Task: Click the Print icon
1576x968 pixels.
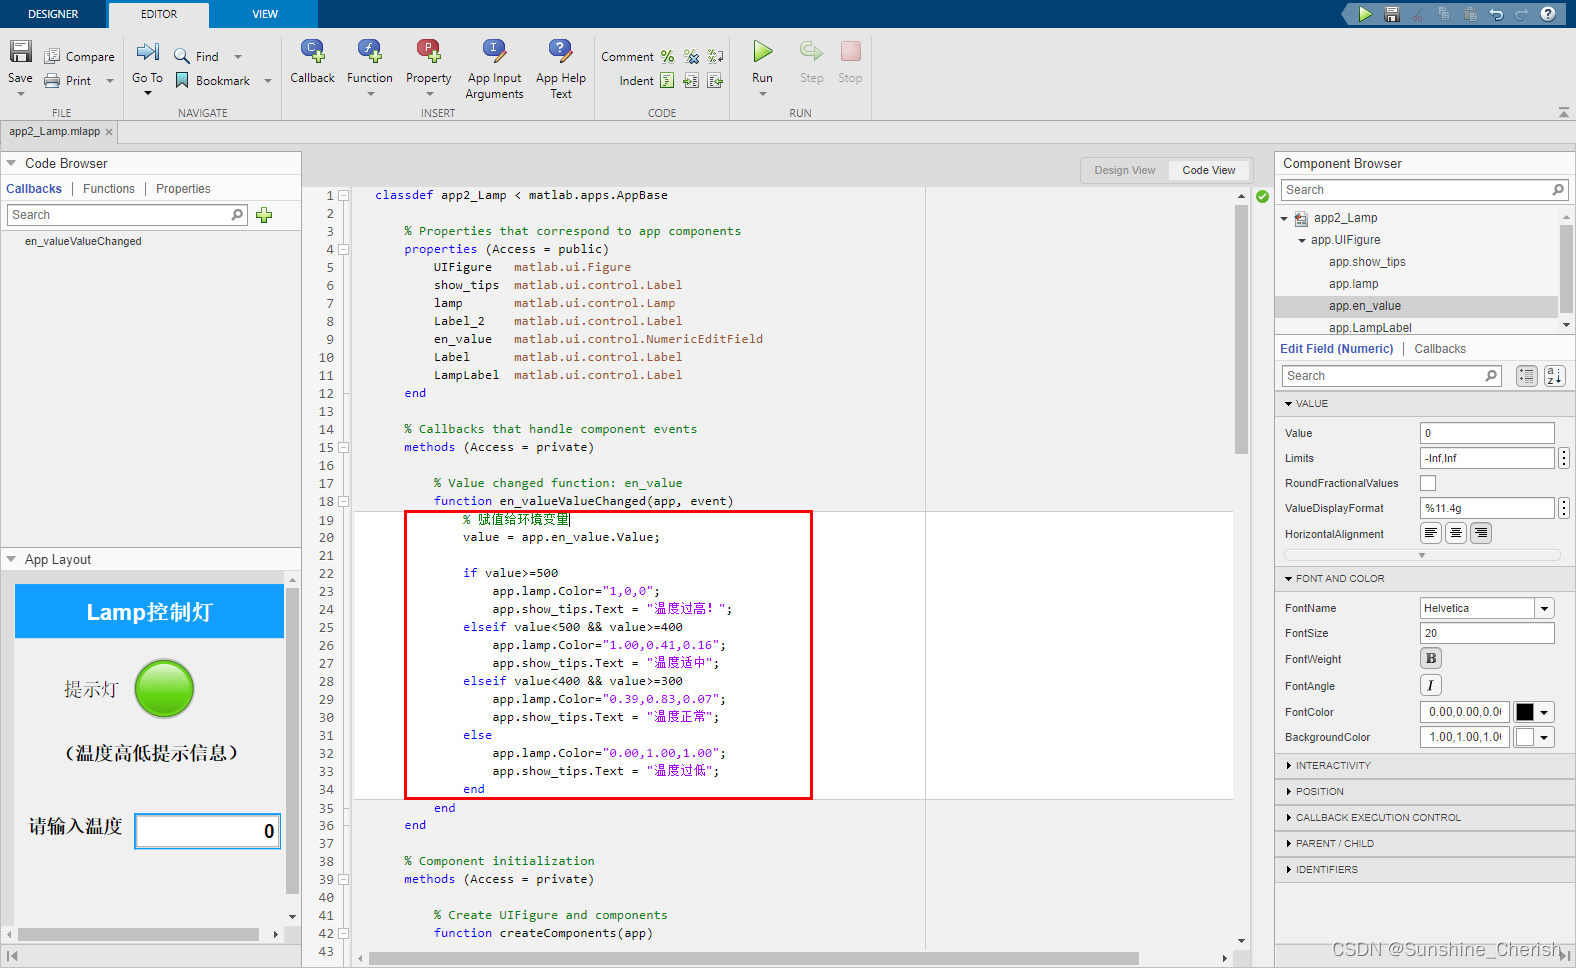Action: [52, 81]
